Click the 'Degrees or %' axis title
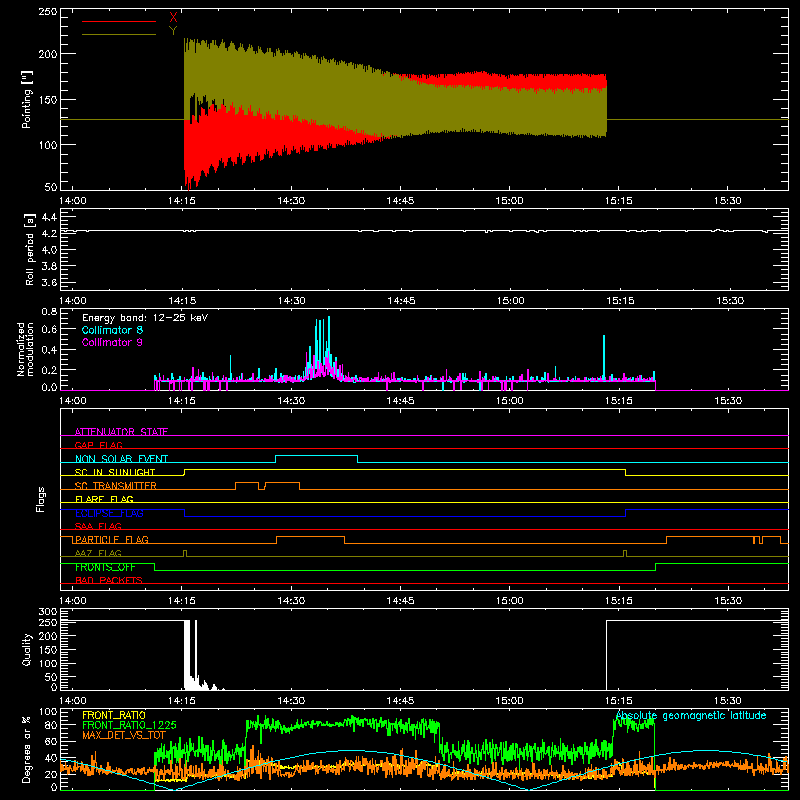Viewport: 800px width, 800px height. (x=27, y=749)
